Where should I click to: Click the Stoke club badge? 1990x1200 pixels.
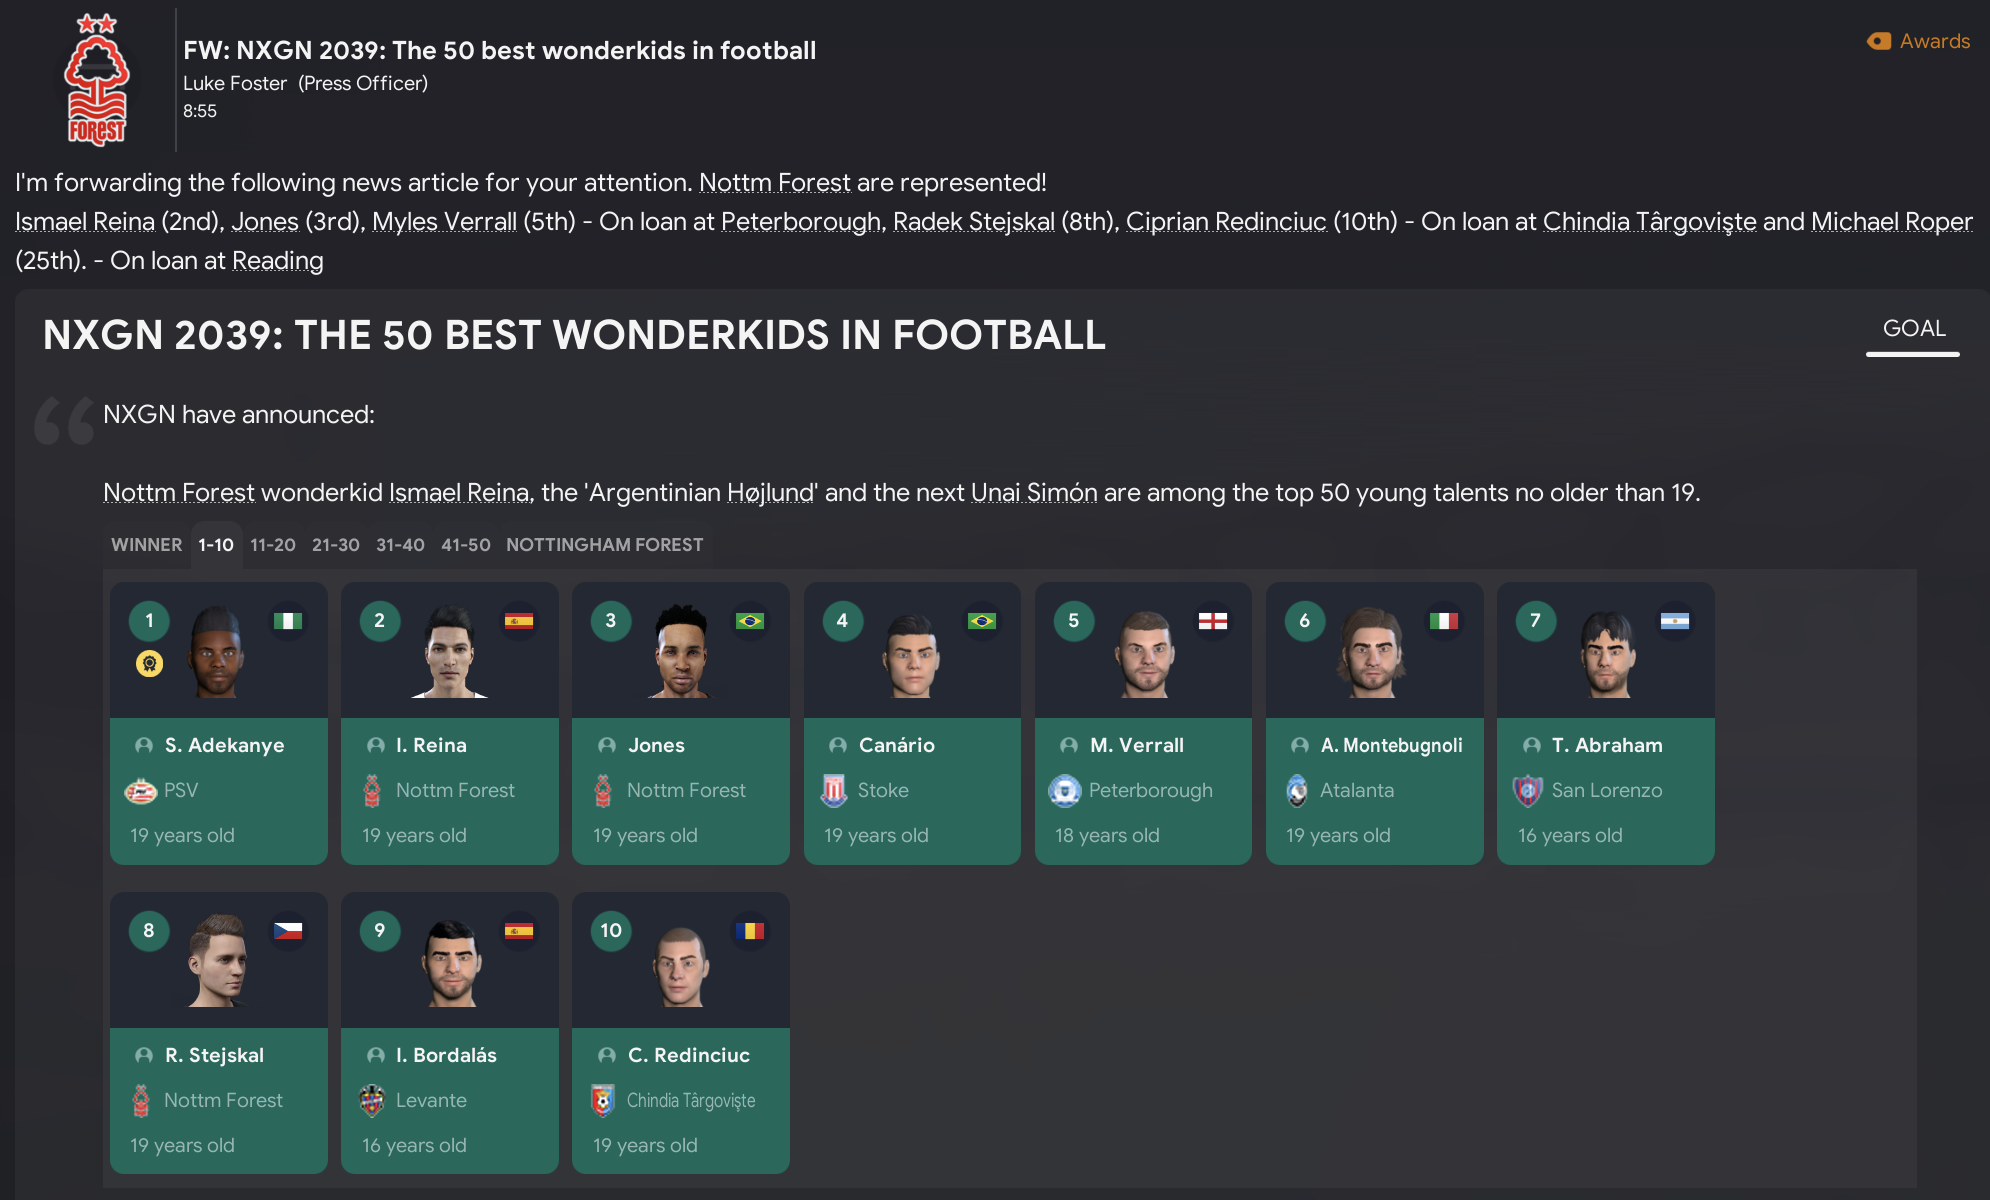click(x=834, y=791)
